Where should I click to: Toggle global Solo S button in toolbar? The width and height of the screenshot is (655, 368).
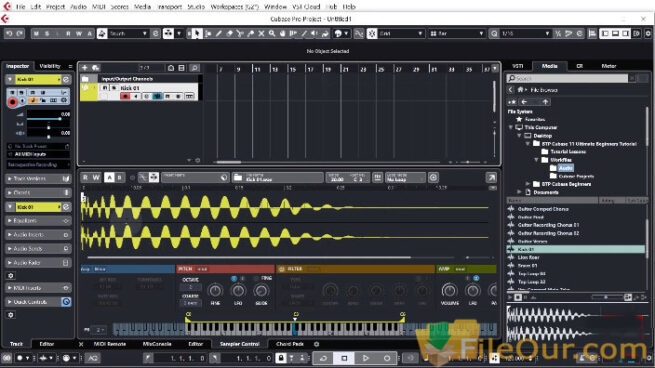pyautogui.click(x=47, y=33)
